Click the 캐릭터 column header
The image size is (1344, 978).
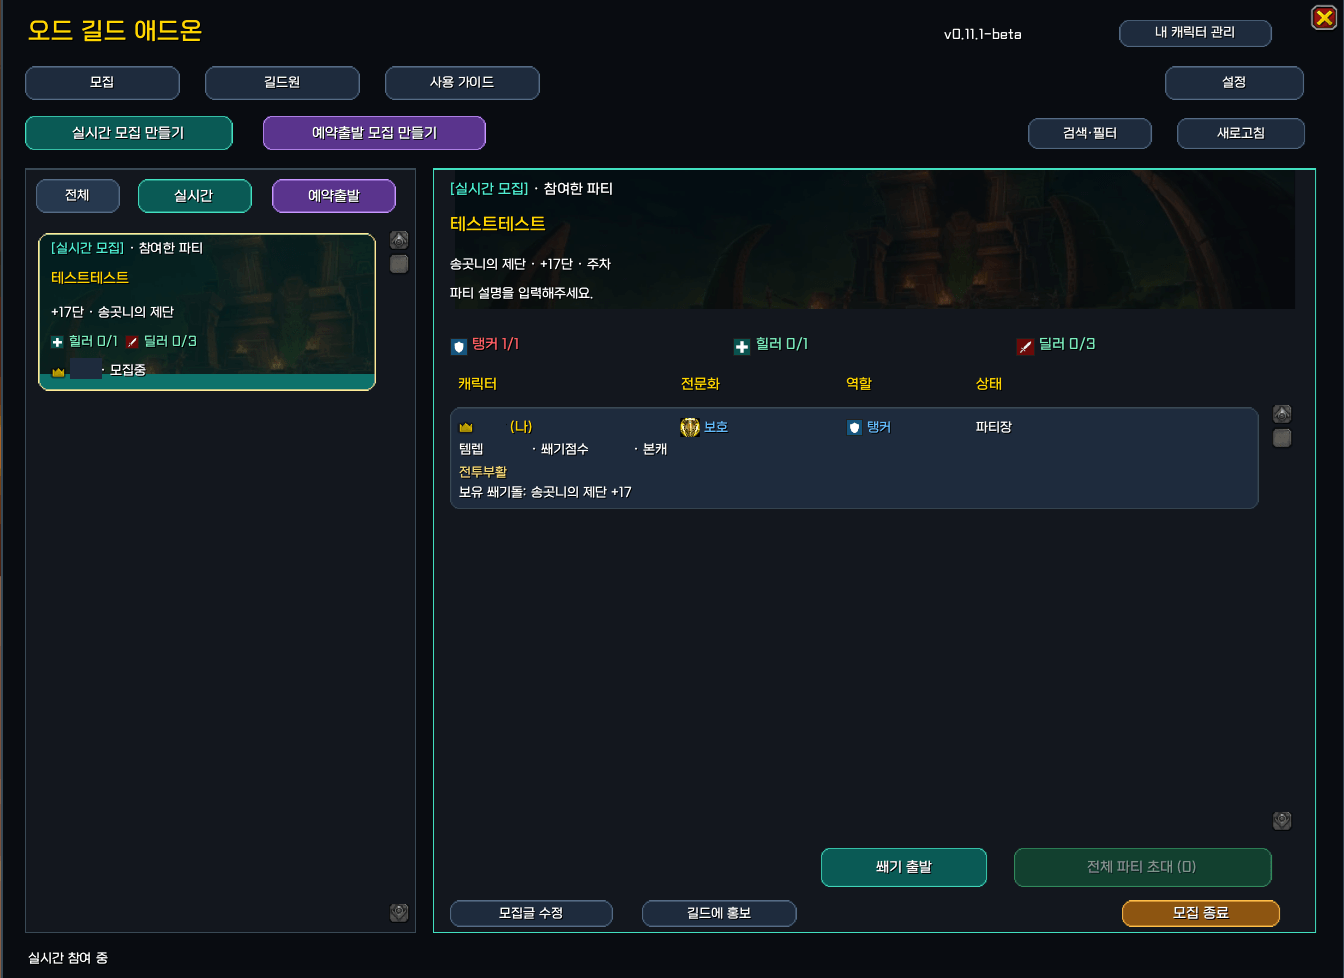[x=478, y=384]
